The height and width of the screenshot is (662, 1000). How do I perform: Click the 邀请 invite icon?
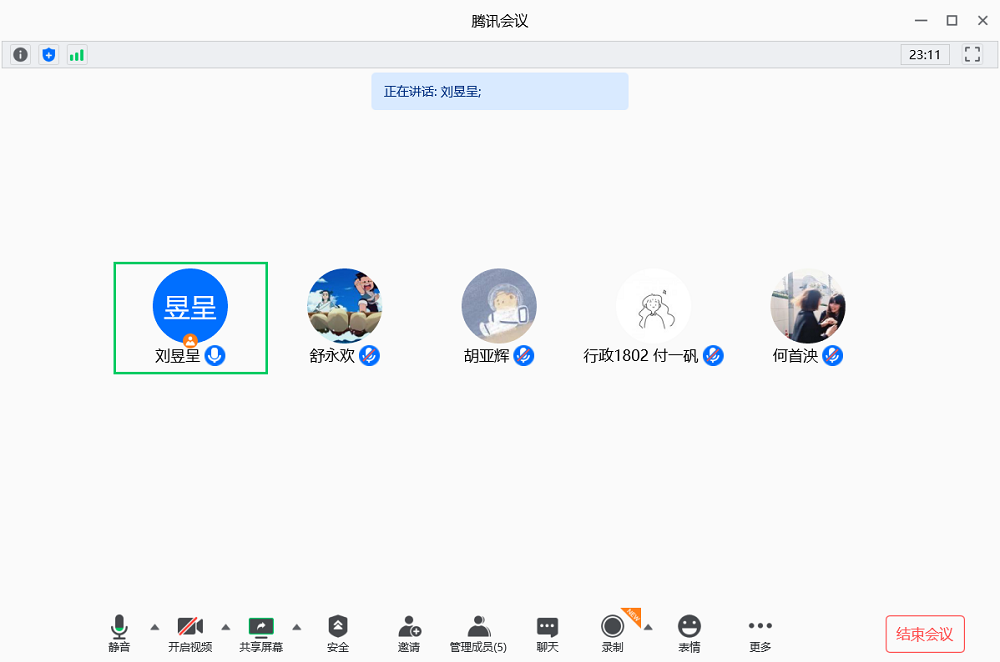coord(409,633)
